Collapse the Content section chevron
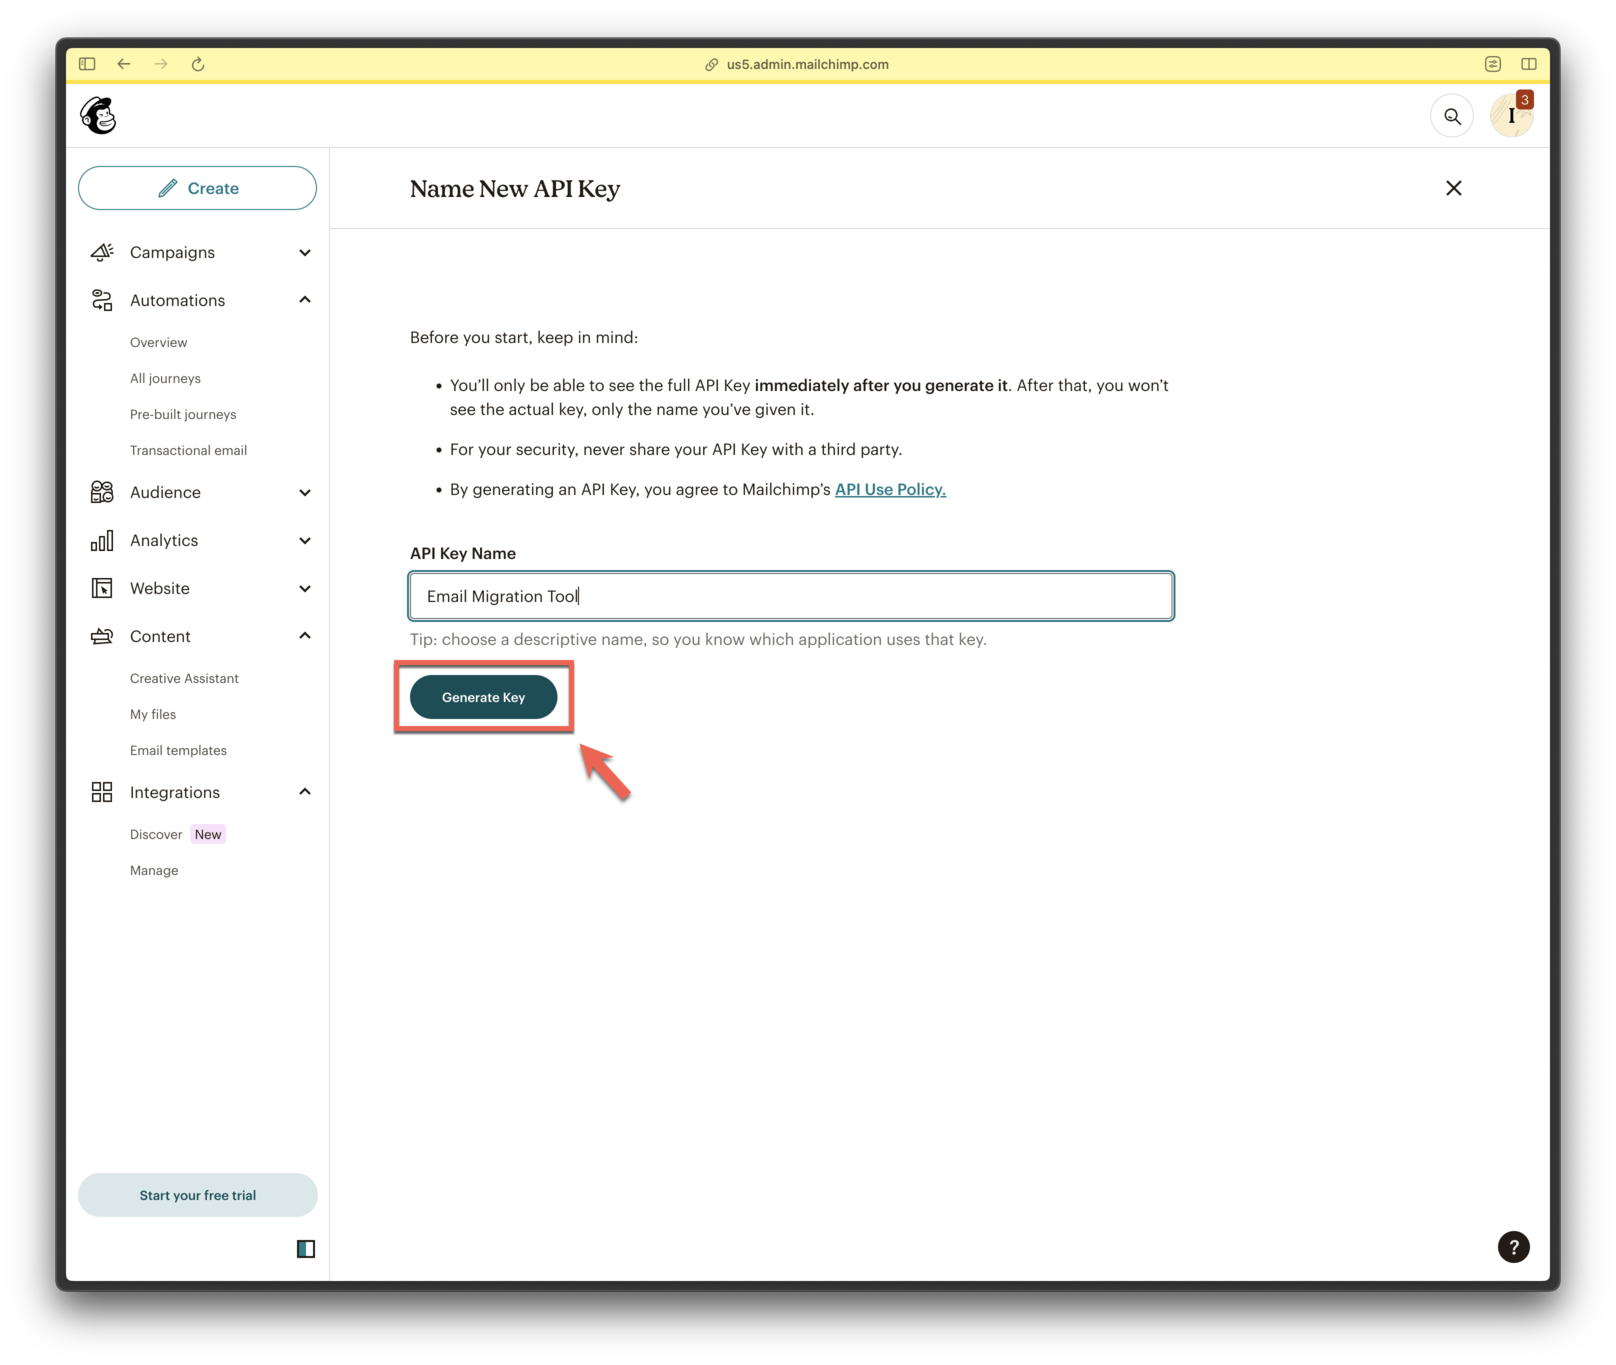 305,636
